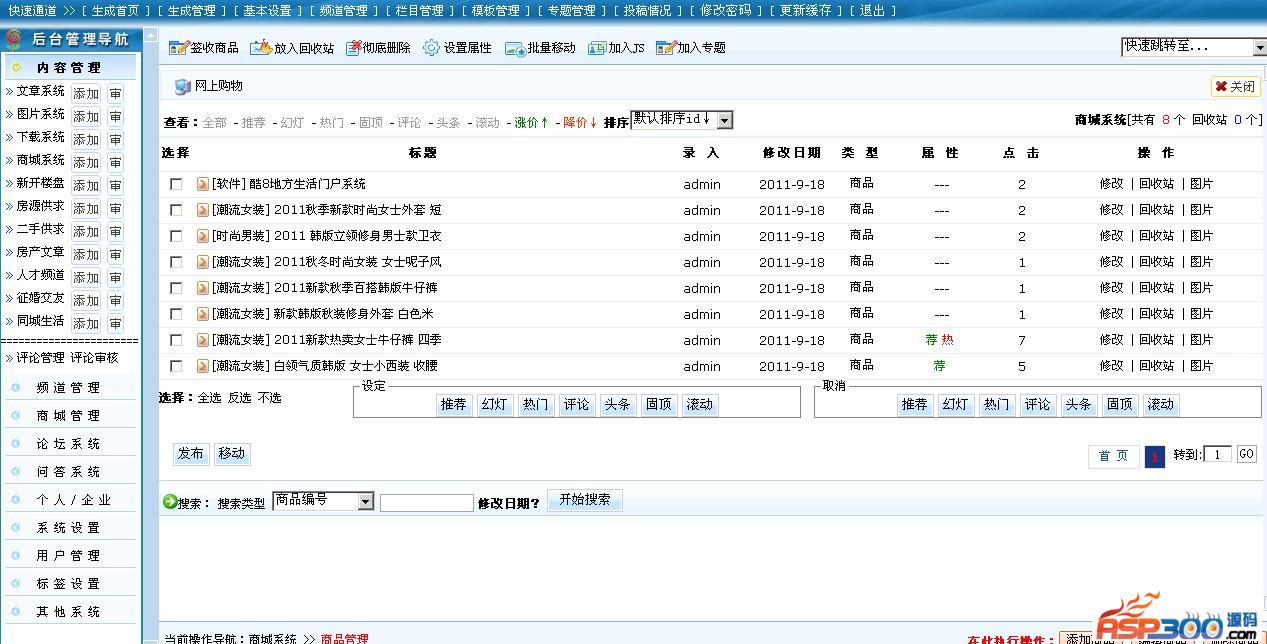Click the 后台管理导航 logo icon
The width and height of the screenshot is (1267, 644).
click(x=15, y=40)
